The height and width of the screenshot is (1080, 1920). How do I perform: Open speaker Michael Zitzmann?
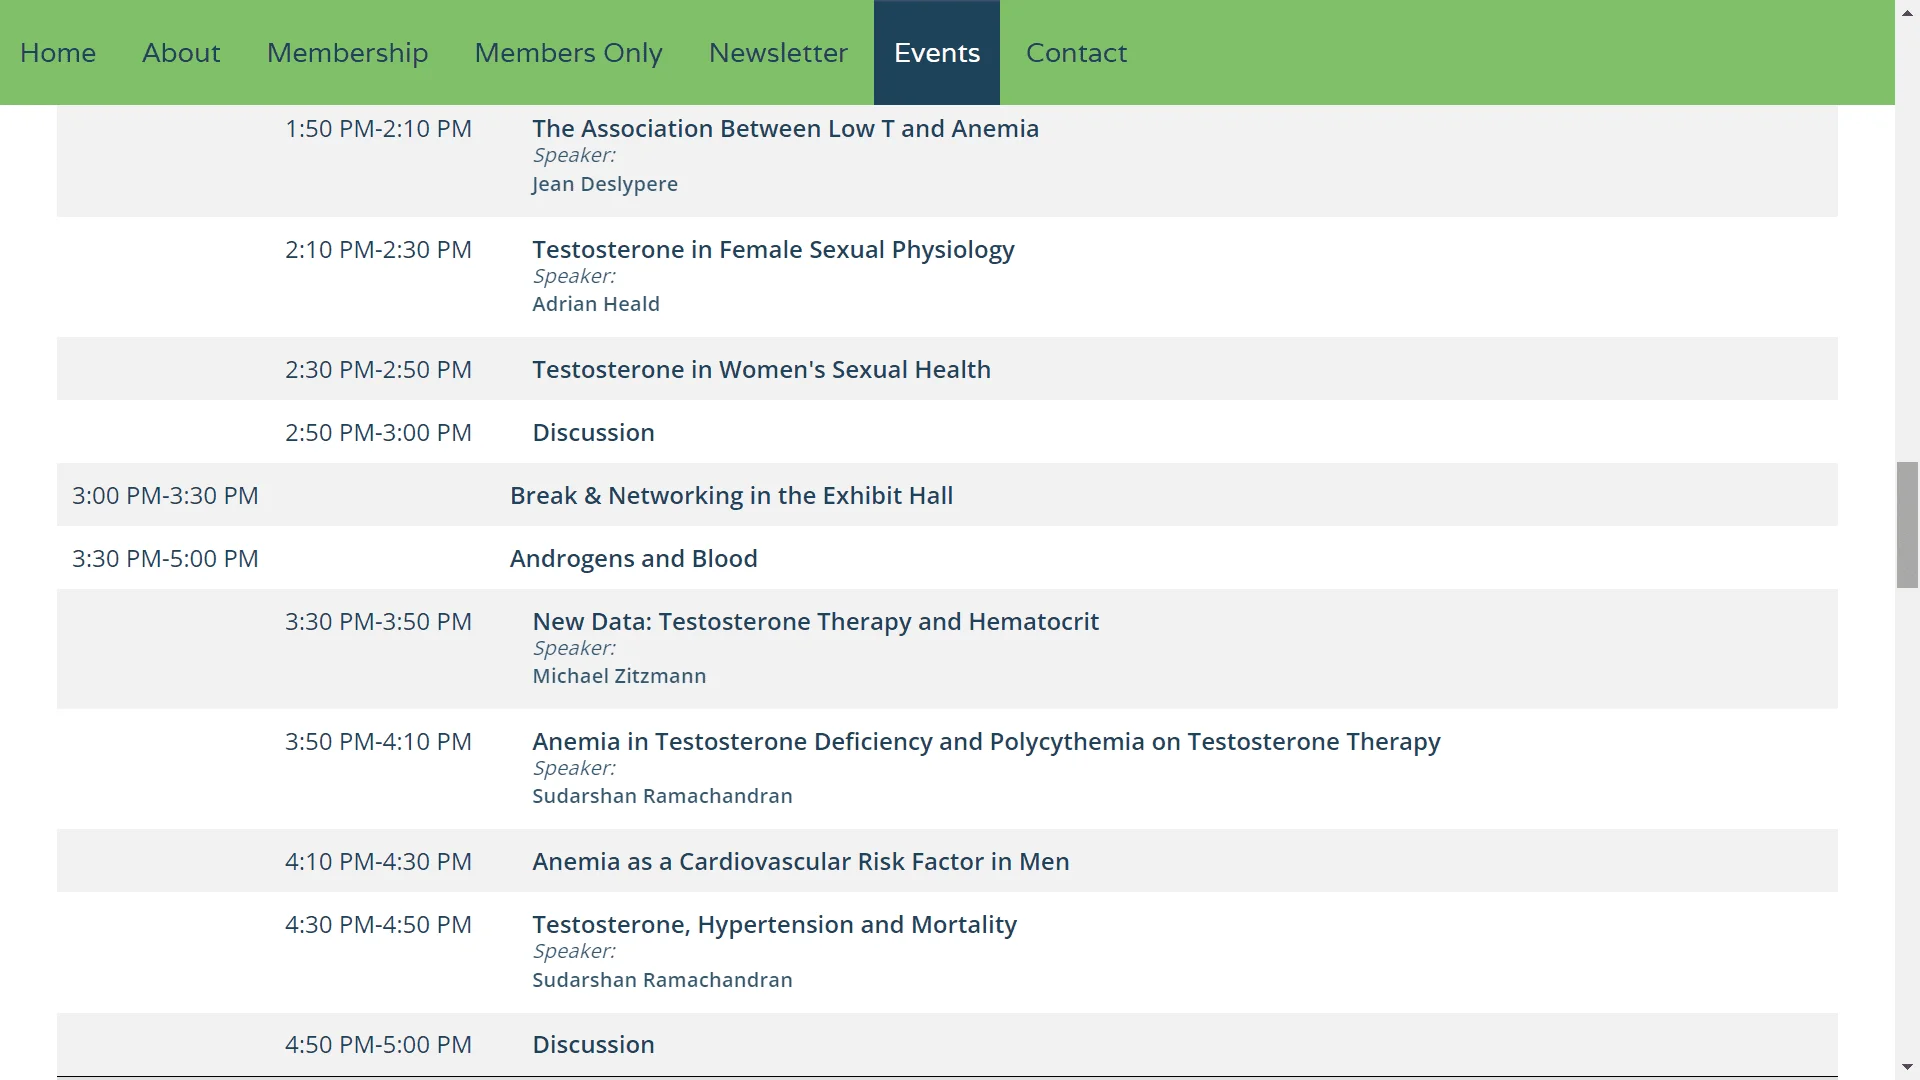click(x=619, y=676)
